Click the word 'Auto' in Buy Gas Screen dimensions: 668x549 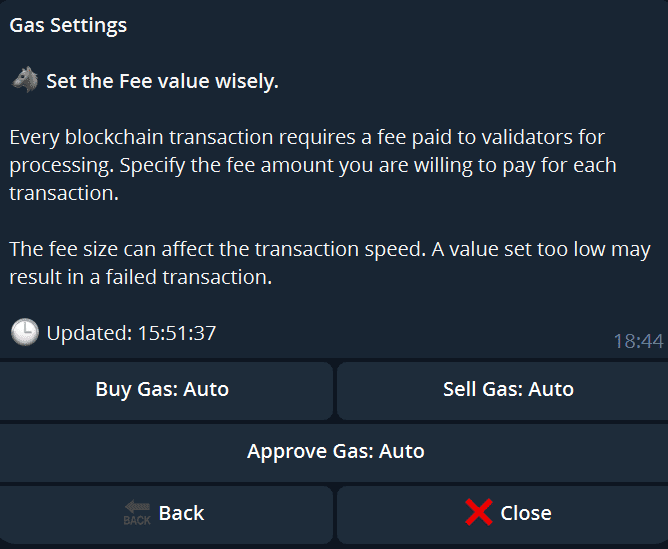[x=206, y=389]
